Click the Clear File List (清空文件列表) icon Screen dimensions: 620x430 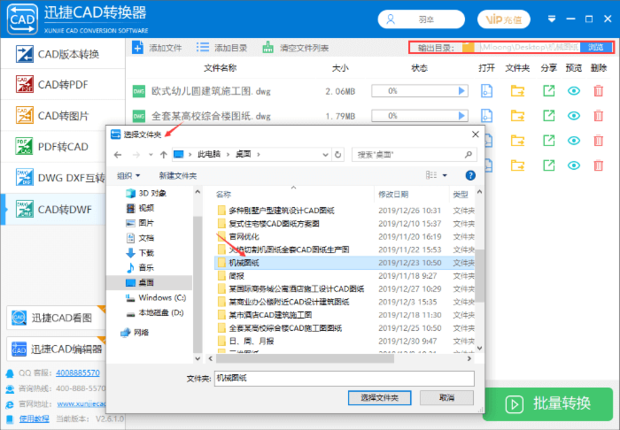(268, 47)
